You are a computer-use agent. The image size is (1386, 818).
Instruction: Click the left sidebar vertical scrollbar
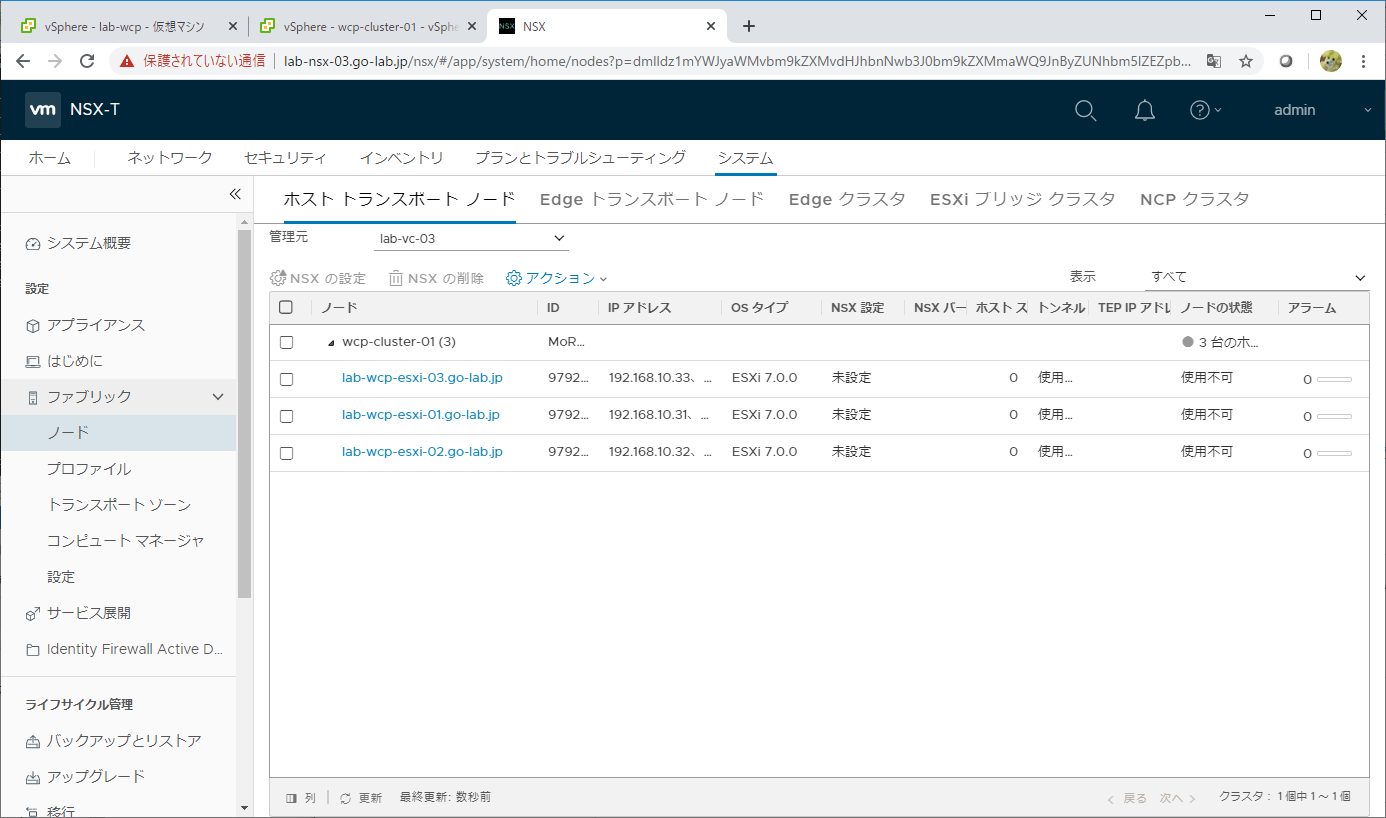click(245, 413)
